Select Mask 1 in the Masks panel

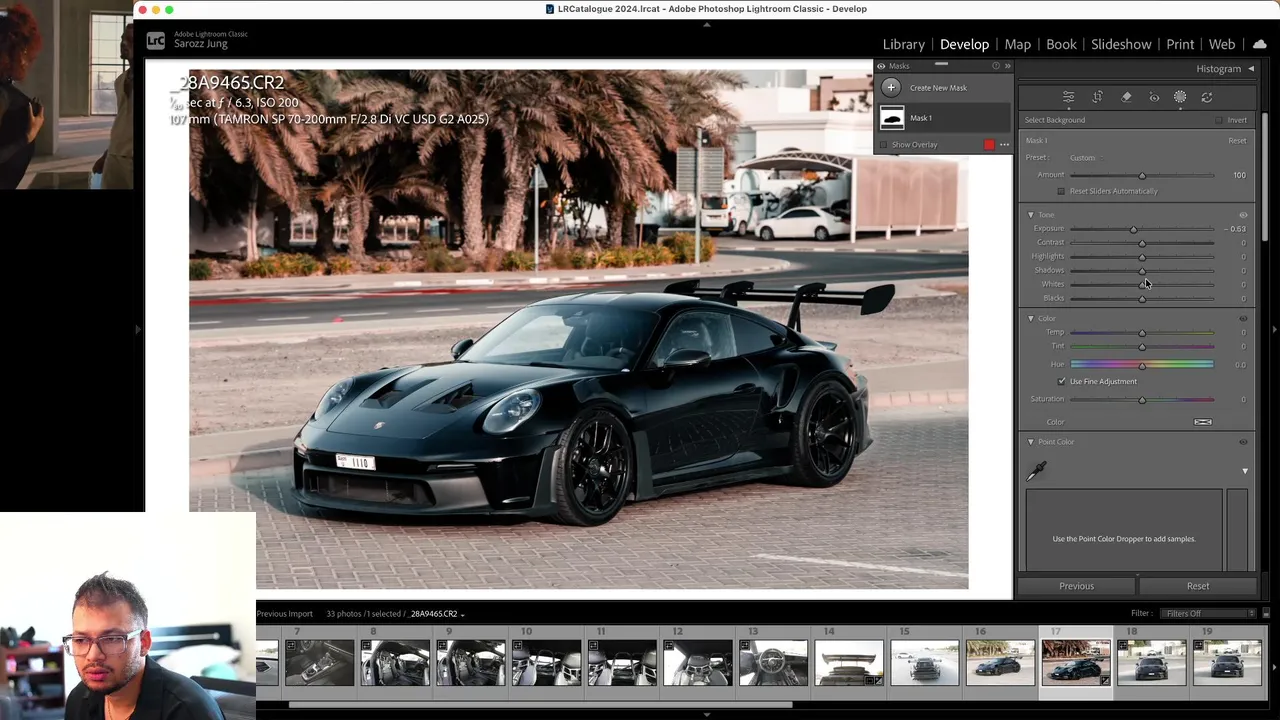click(x=944, y=118)
